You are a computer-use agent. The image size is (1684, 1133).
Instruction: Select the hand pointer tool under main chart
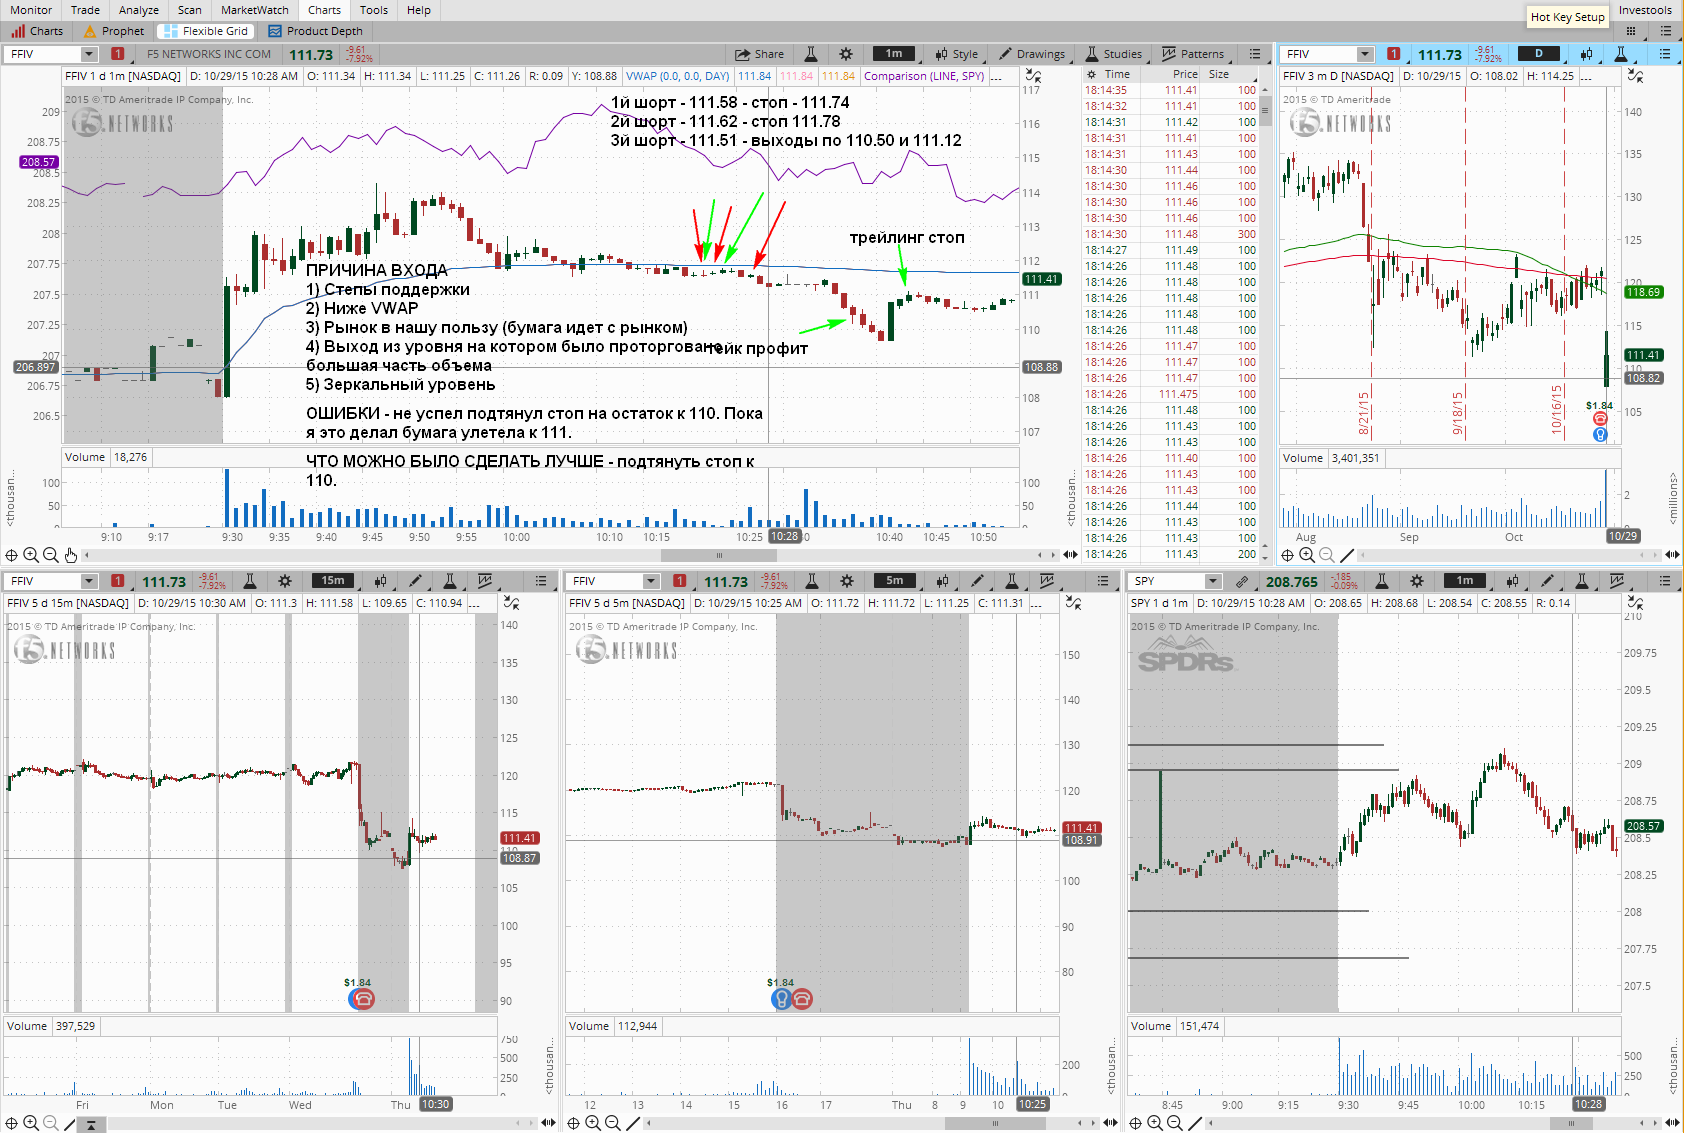71,555
